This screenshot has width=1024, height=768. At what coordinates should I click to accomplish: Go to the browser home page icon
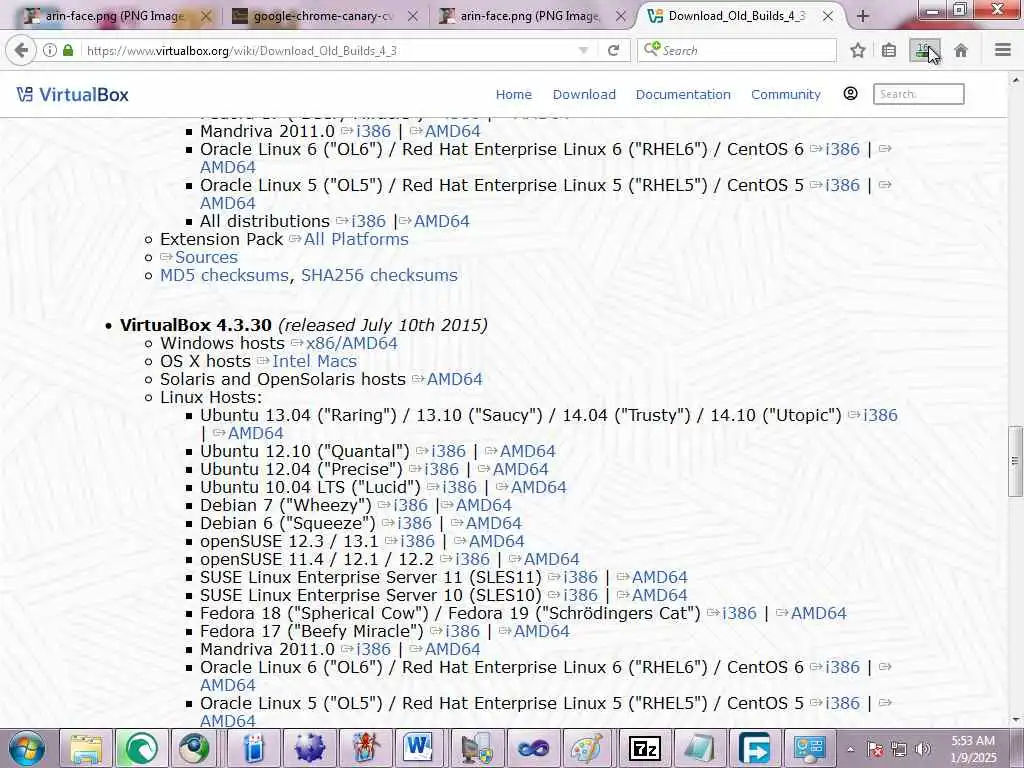click(961, 50)
